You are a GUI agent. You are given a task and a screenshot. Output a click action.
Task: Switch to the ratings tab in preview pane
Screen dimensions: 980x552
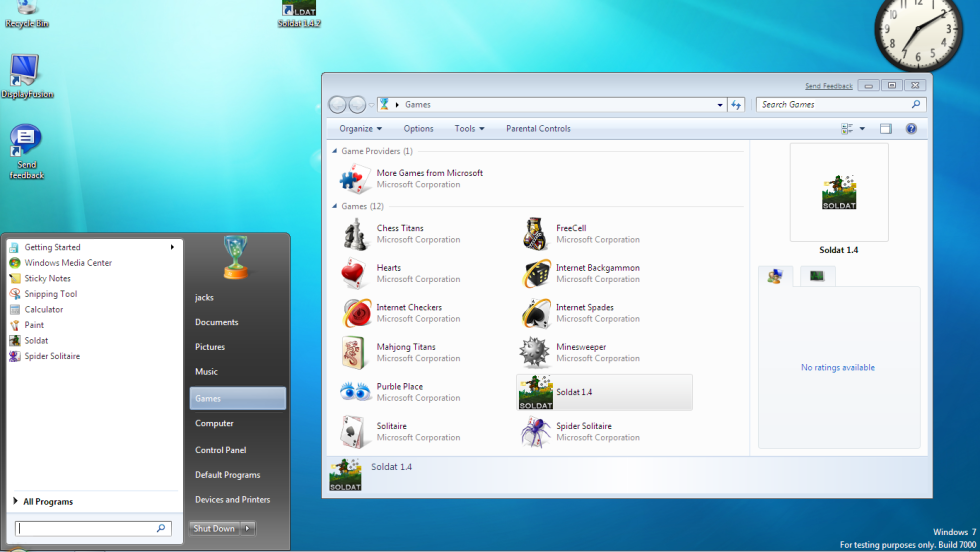click(775, 276)
